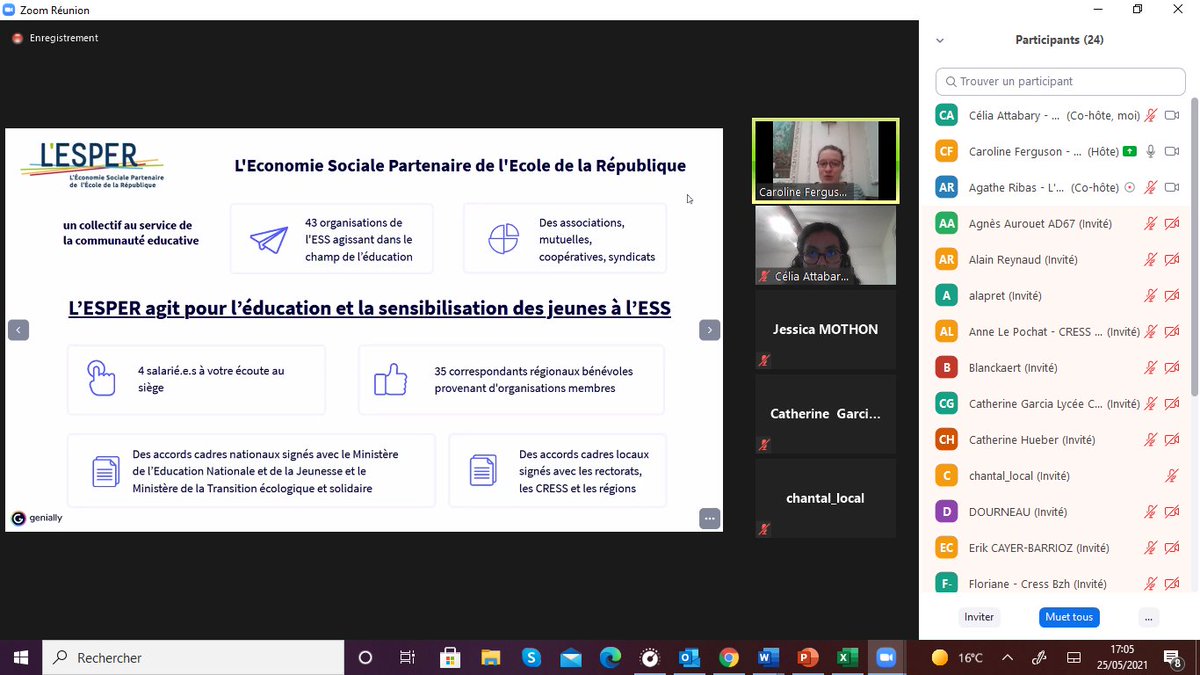
Task: Toggle Célia Attabary's muted microphone
Action: (x=1151, y=115)
